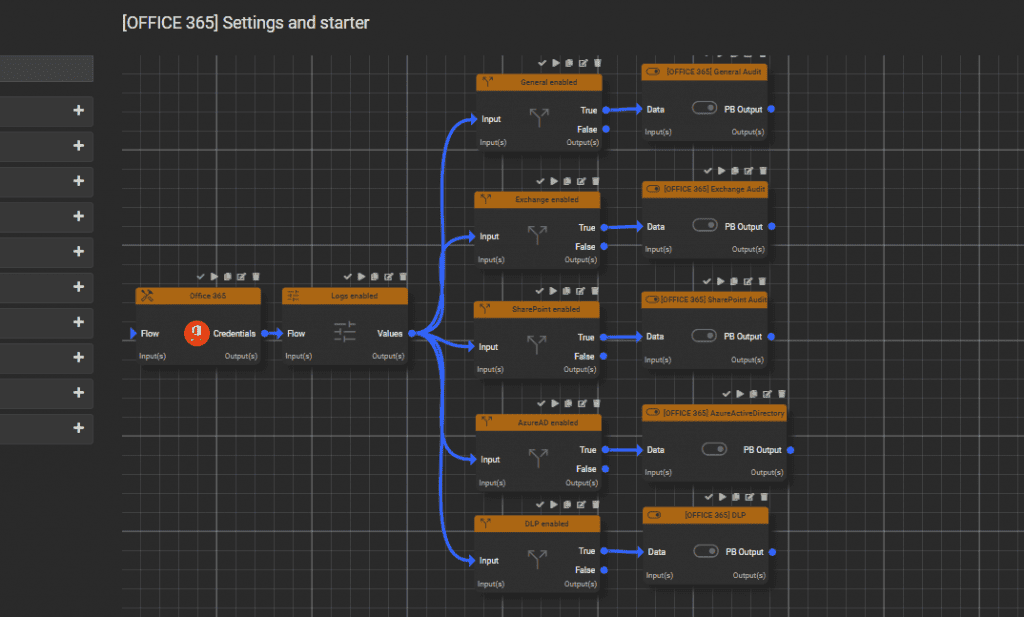Select the [OFFICE 365] Exchange Audit header

pos(705,189)
